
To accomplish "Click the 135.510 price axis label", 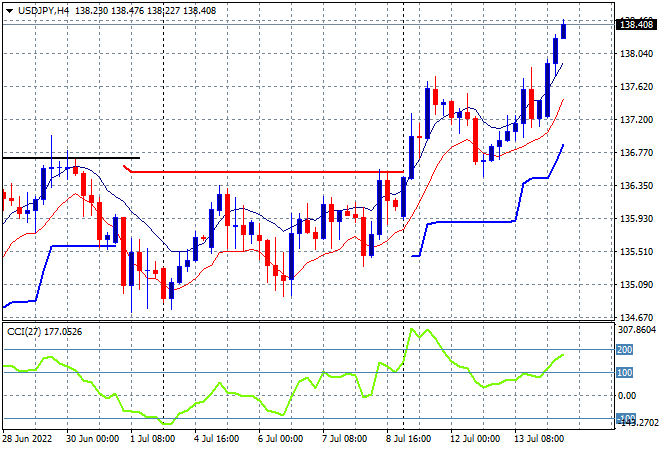I will click(x=636, y=252).
